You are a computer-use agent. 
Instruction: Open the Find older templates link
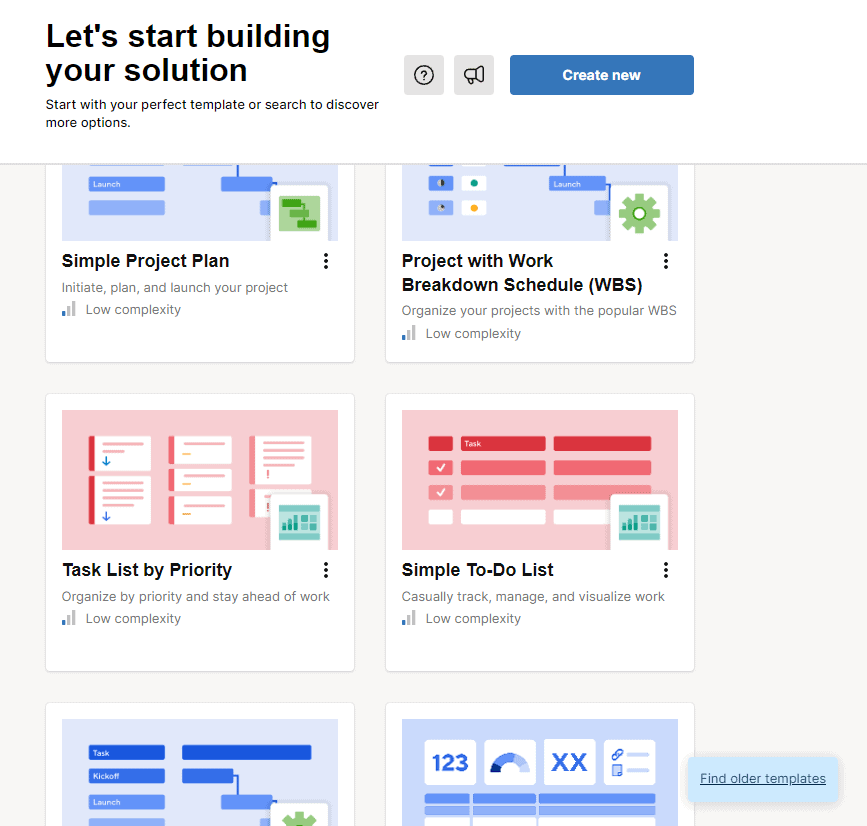click(x=762, y=778)
